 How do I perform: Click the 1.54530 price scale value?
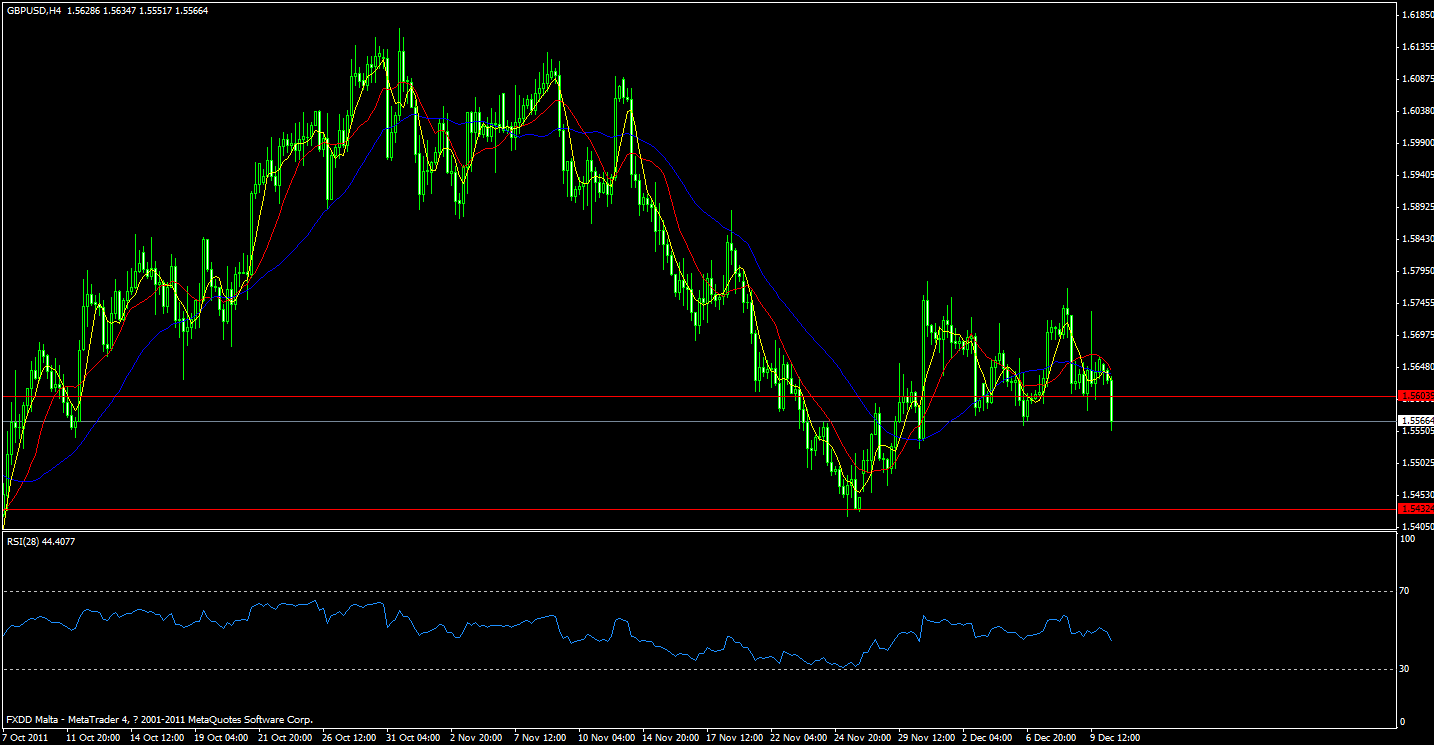[x=1417, y=495]
